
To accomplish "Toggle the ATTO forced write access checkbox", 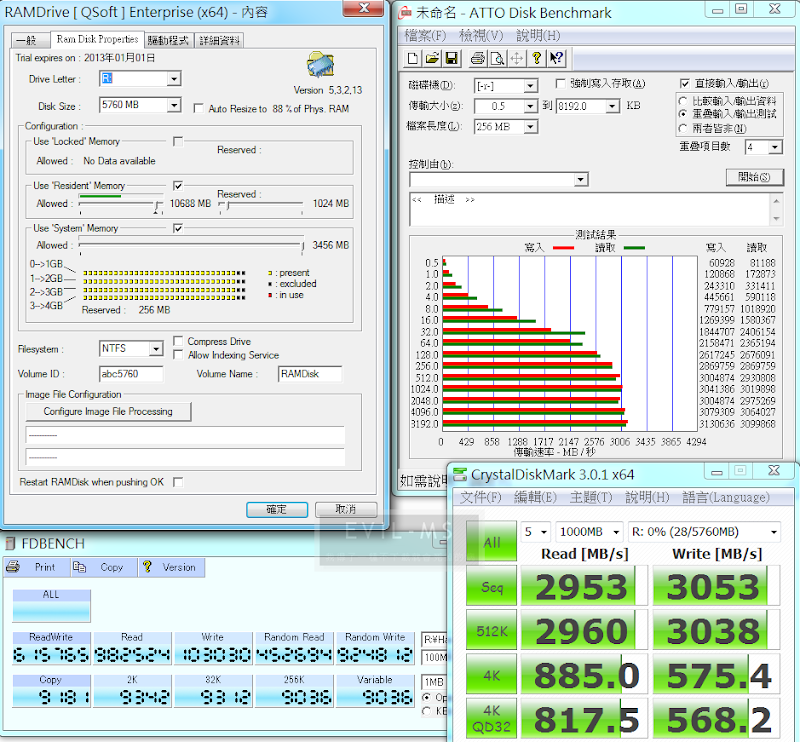I will [560, 83].
